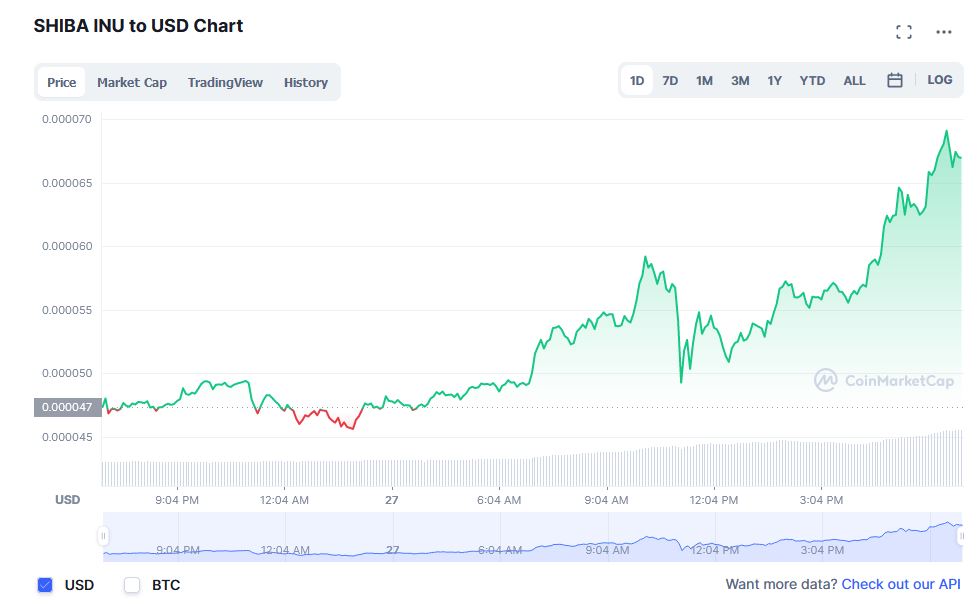Toggle the LOG scale button

[x=940, y=80]
